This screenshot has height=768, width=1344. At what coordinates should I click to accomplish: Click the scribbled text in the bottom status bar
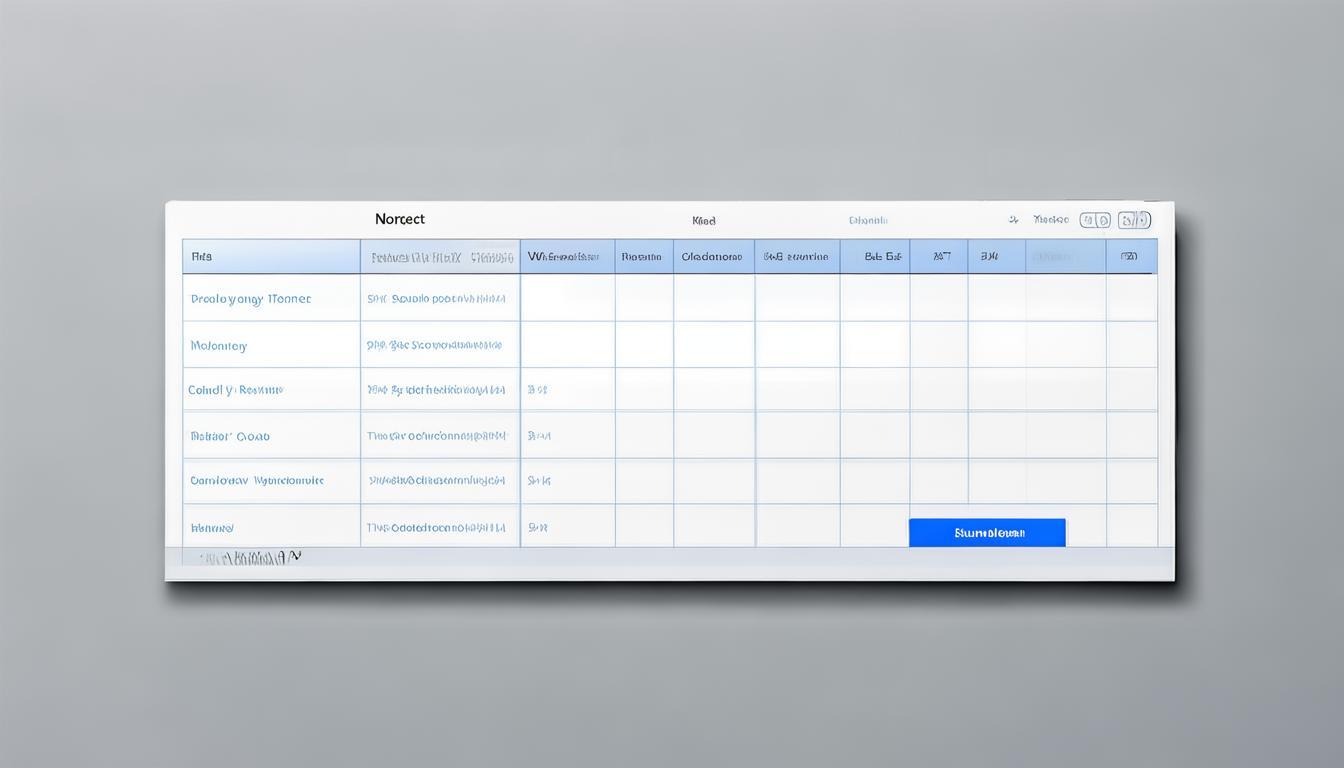tap(249, 558)
